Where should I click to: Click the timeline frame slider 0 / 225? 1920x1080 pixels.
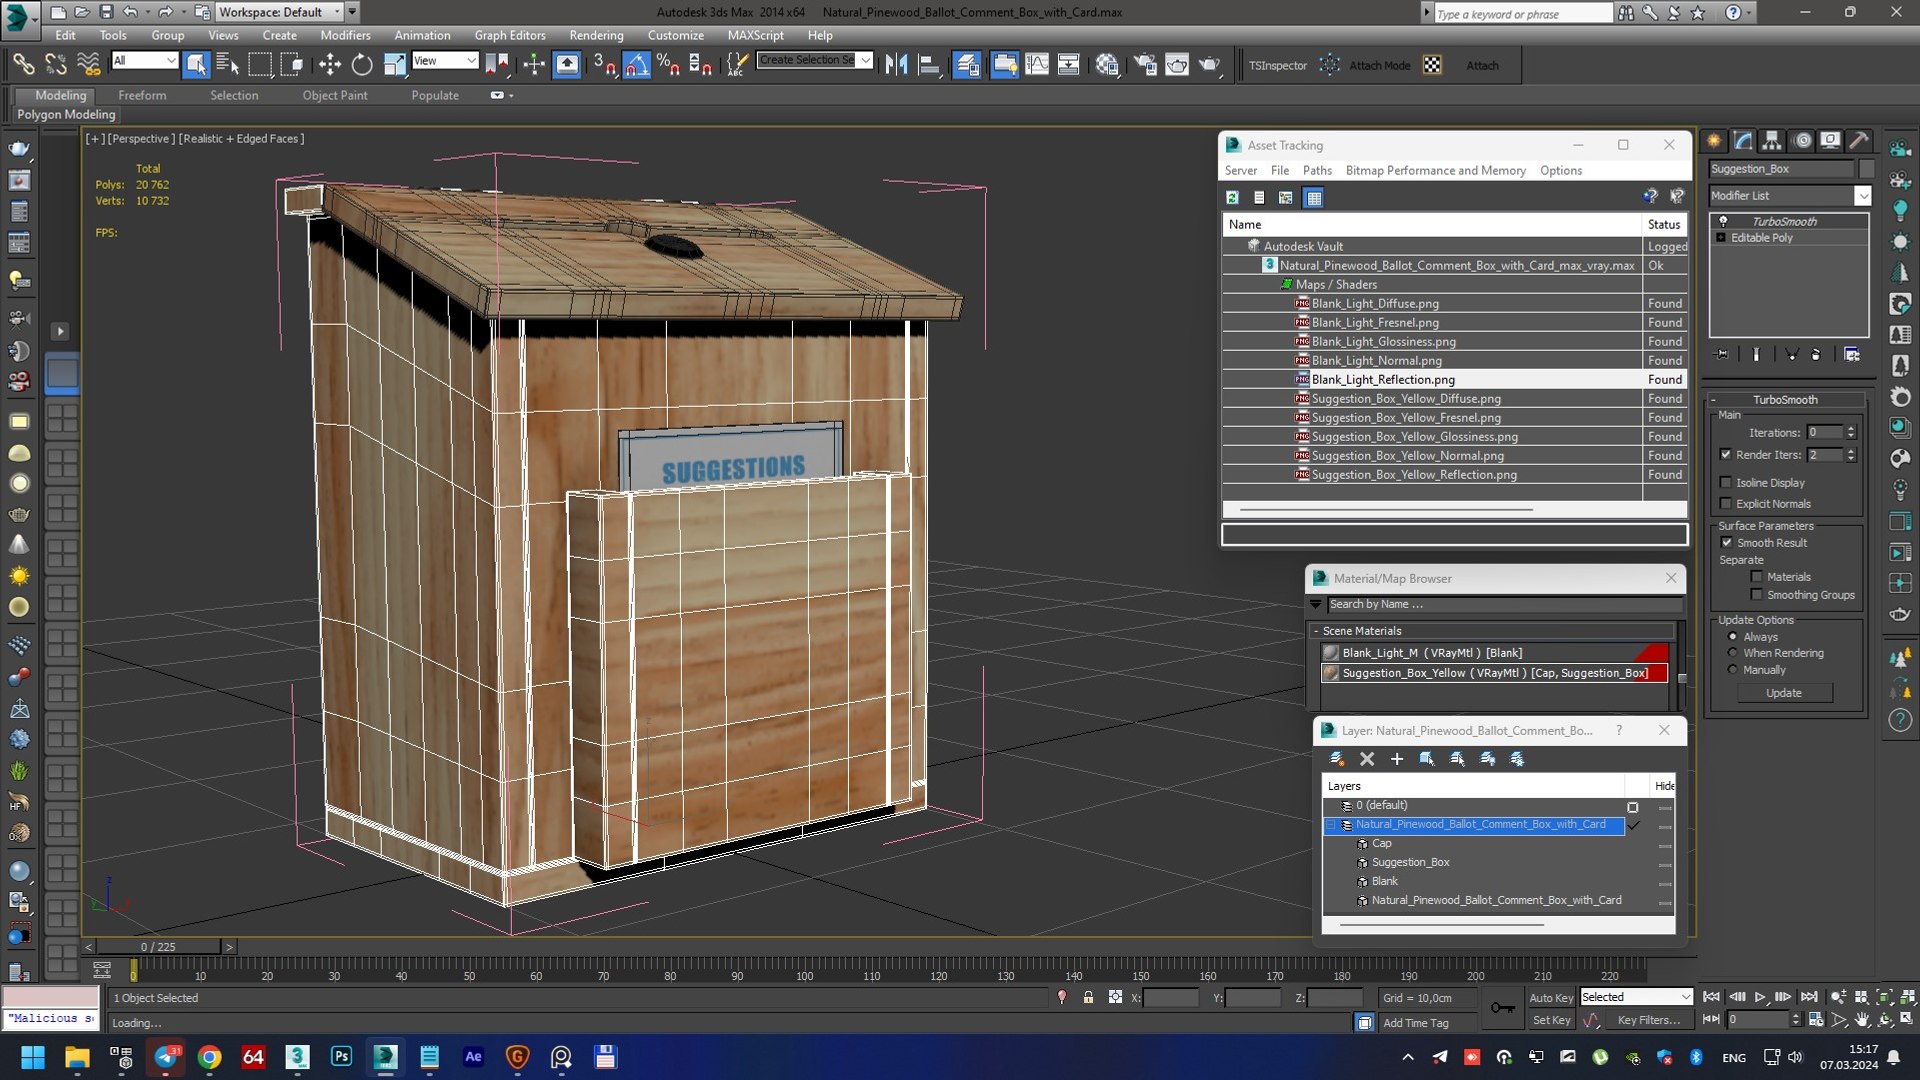(158, 947)
